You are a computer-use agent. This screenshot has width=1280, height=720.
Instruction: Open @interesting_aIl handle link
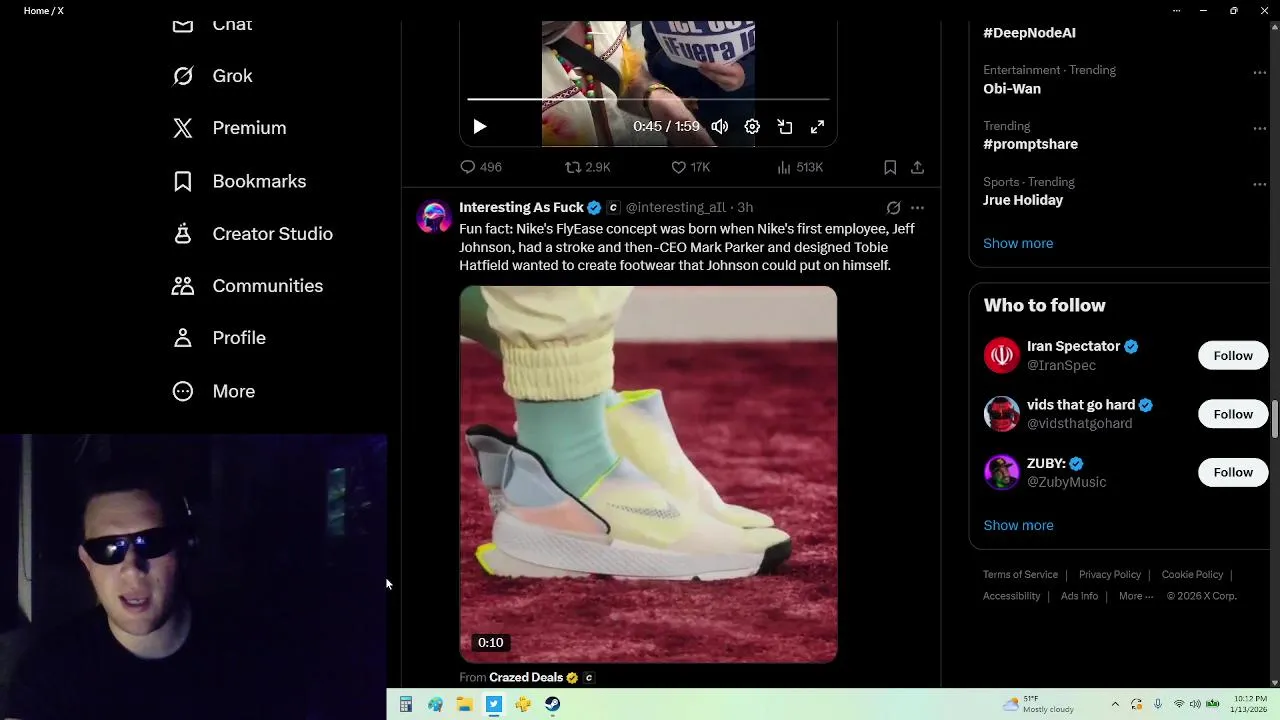676,207
